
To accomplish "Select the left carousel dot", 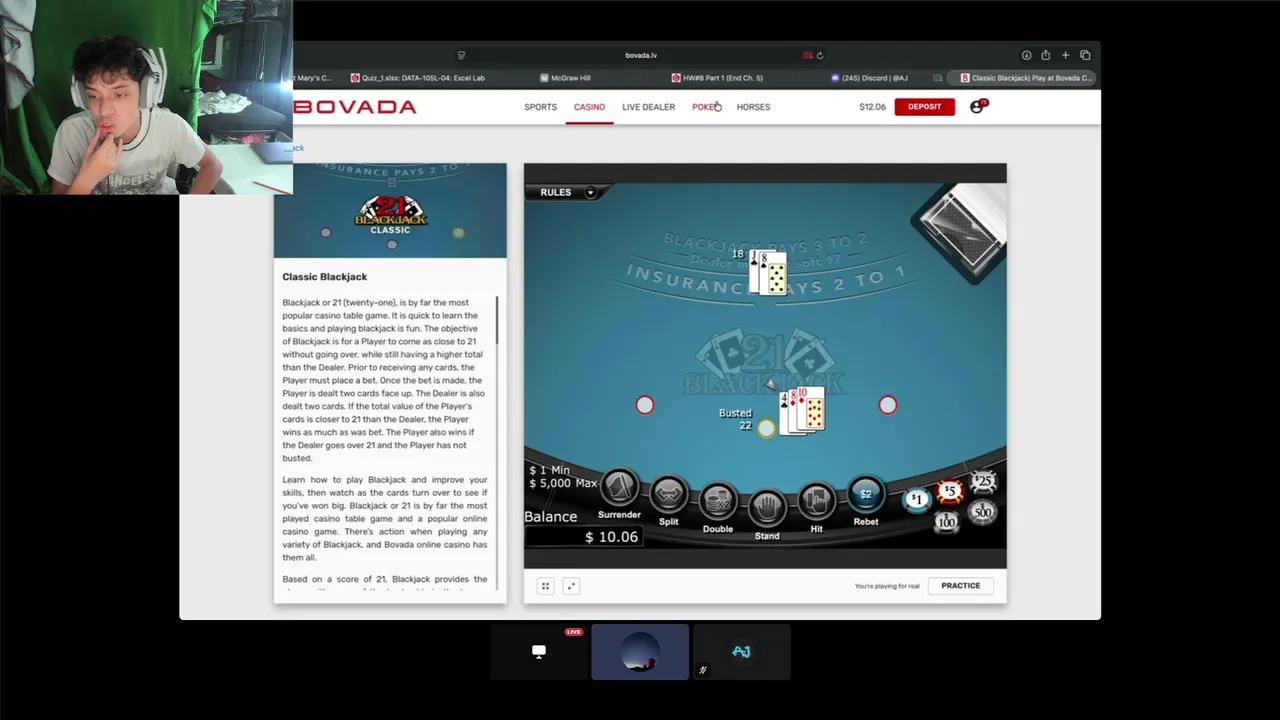I will (325, 232).
